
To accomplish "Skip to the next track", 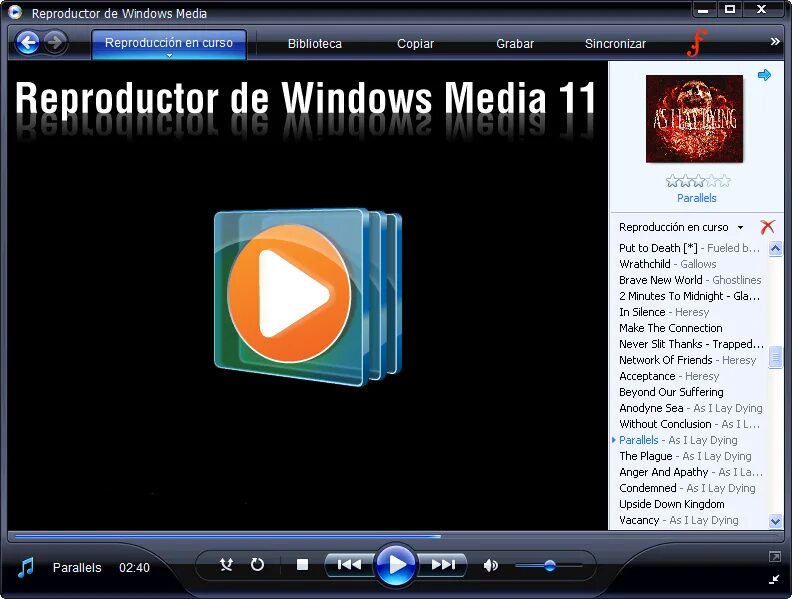I will click(x=443, y=564).
